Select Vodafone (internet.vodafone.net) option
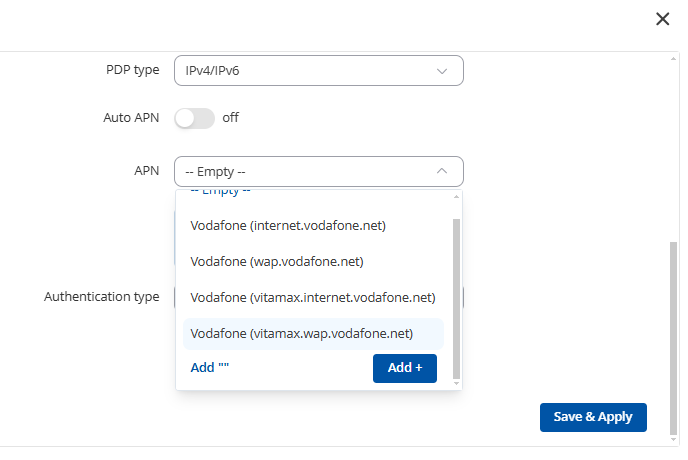The width and height of the screenshot is (688, 460). tap(313, 226)
